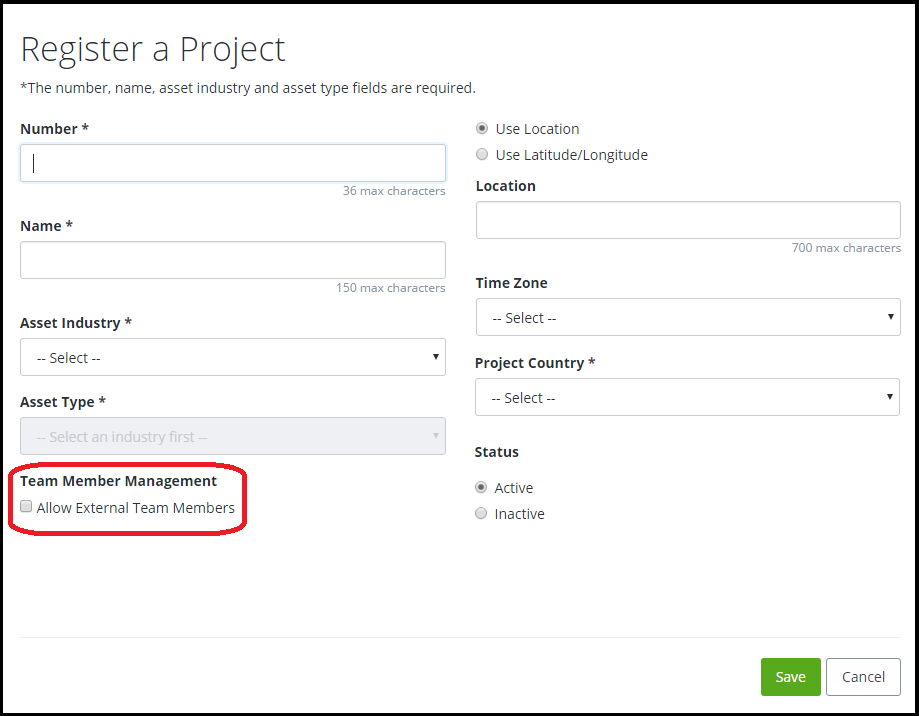919x716 pixels.
Task: Expand the Time Zone dropdown
Action: pyautogui.click(x=688, y=317)
